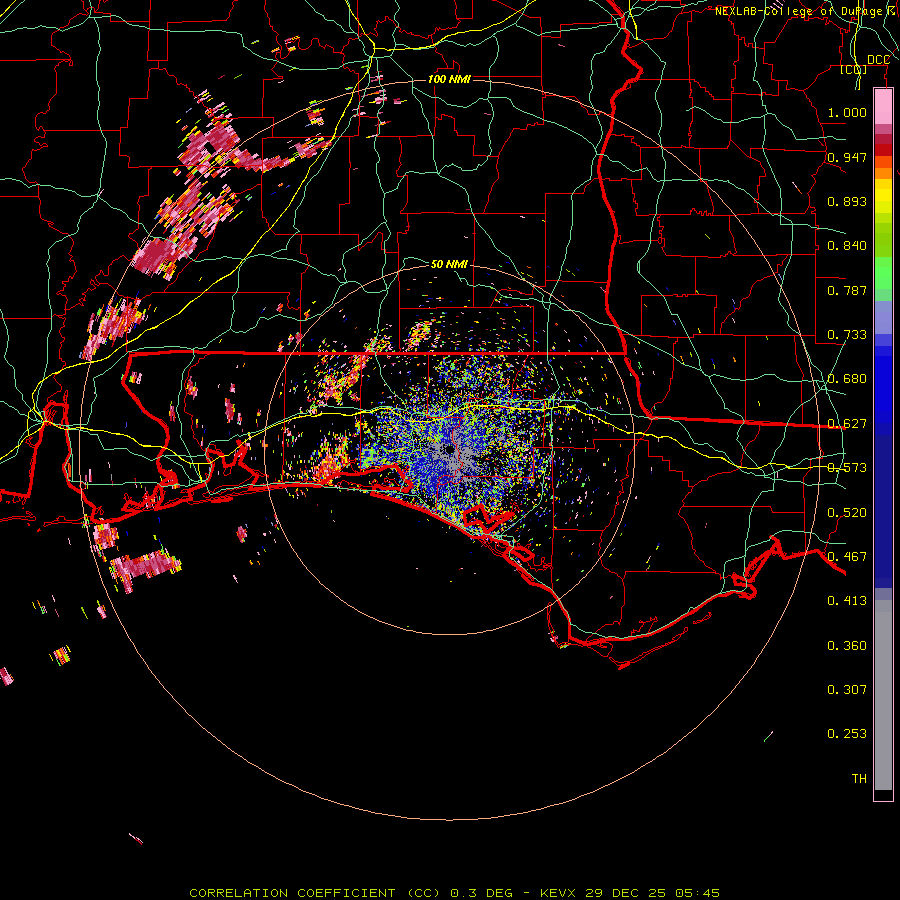Click the 100 NMI range ring label
Image resolution: width=900 pixels, height=900 pixels.
[449, 79]
